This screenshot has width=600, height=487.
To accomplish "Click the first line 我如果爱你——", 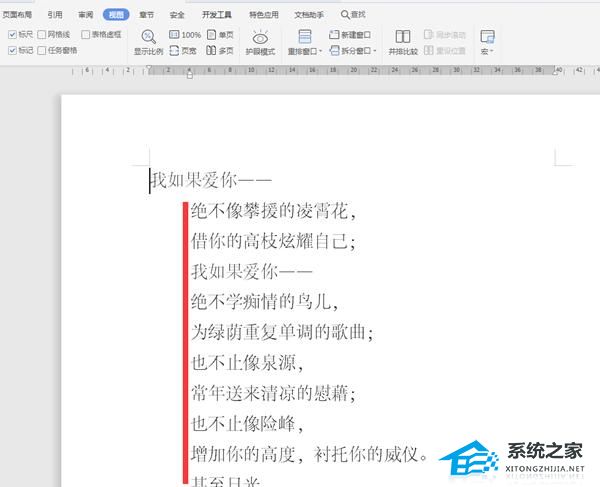I will 211,180.
